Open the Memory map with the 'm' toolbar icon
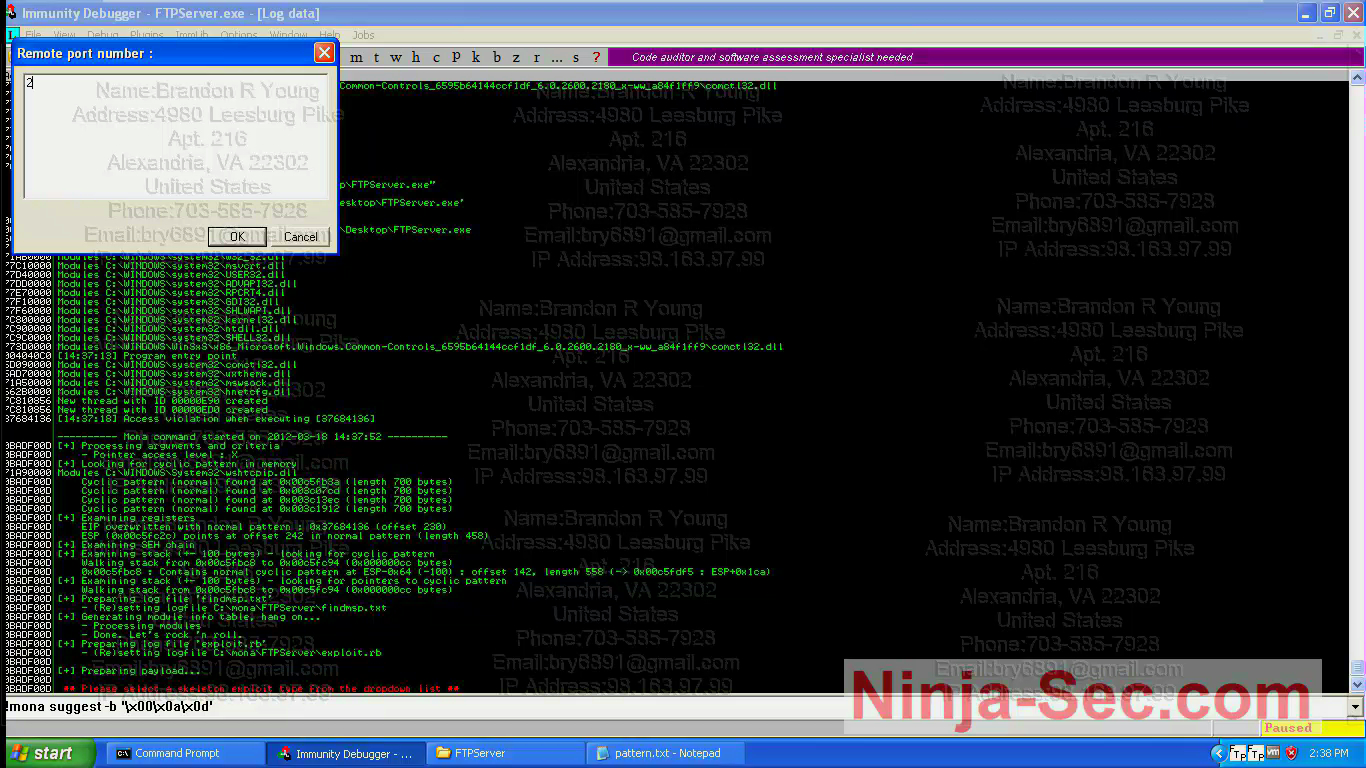This screenshot has width=1366, height=768. (357, 57)
